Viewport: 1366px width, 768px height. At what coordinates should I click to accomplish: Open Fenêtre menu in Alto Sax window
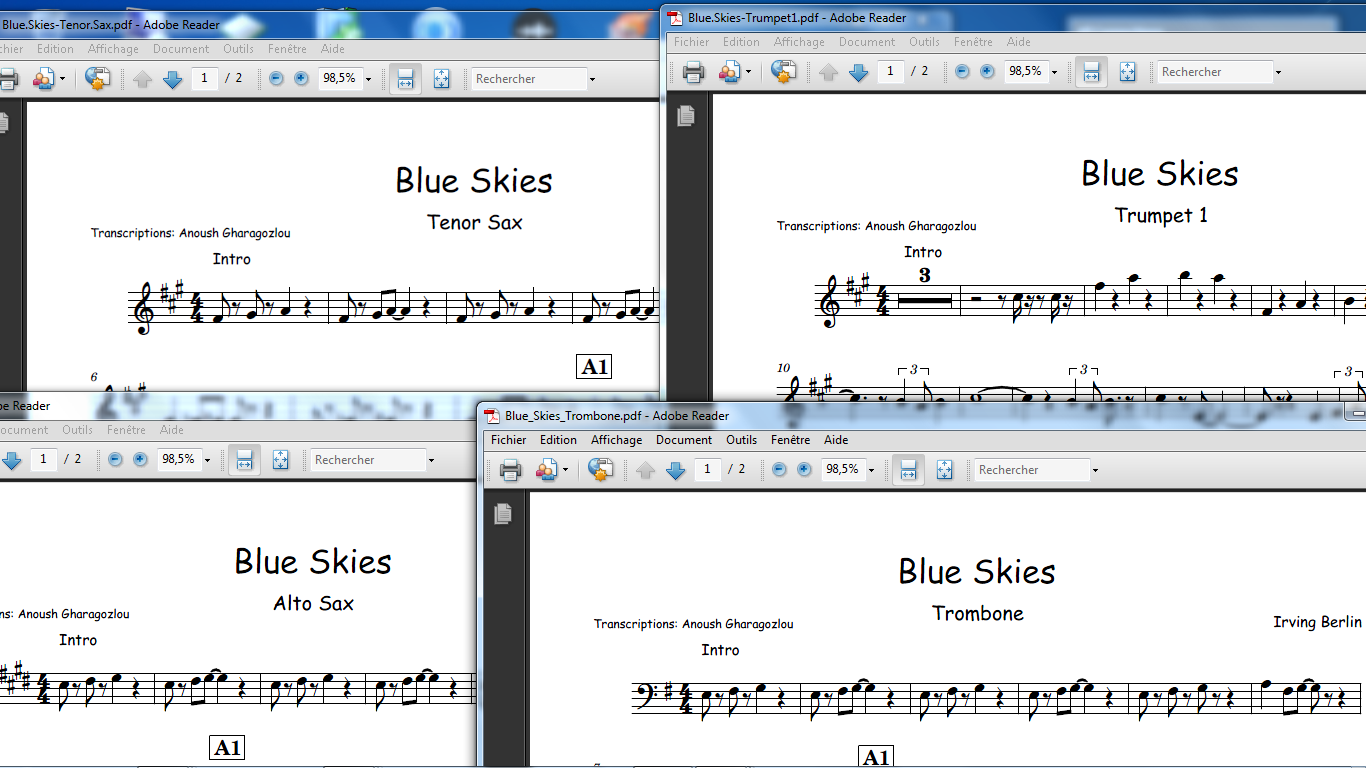[126, 430]
